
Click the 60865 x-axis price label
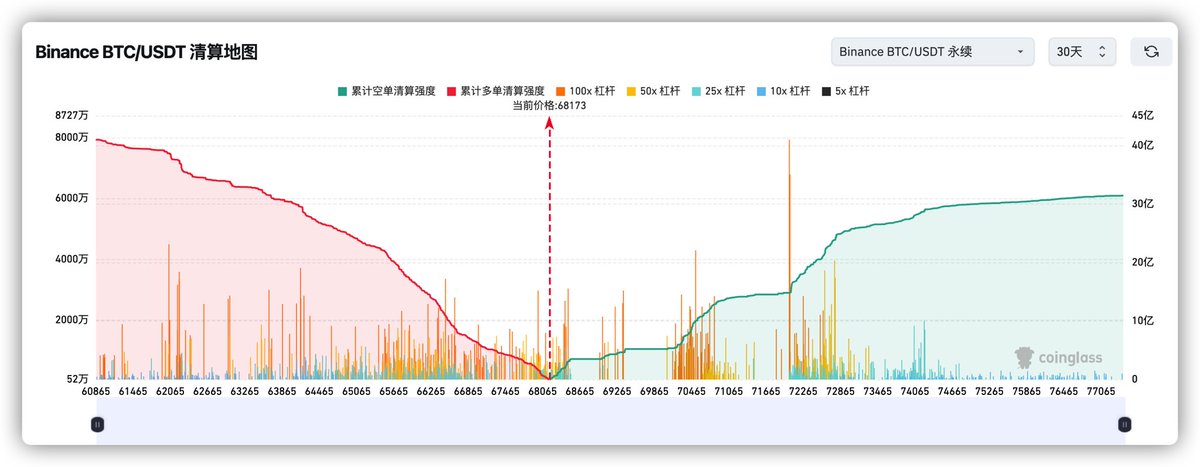(97, 393)
